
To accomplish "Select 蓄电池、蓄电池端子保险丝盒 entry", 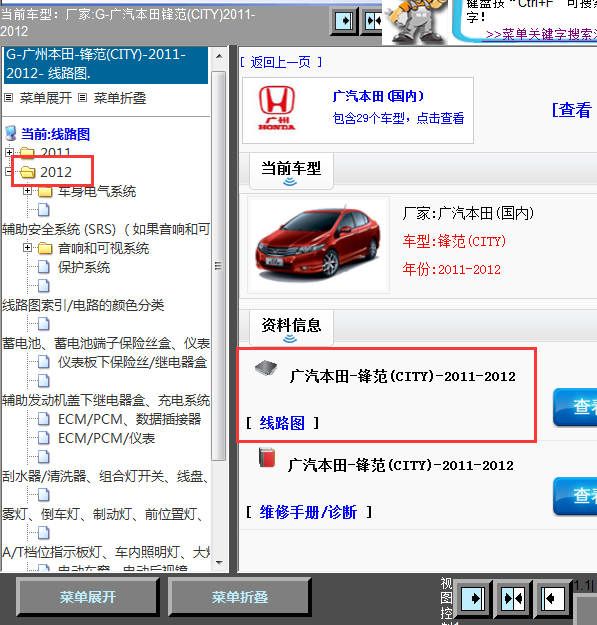I will pos(106,344).
